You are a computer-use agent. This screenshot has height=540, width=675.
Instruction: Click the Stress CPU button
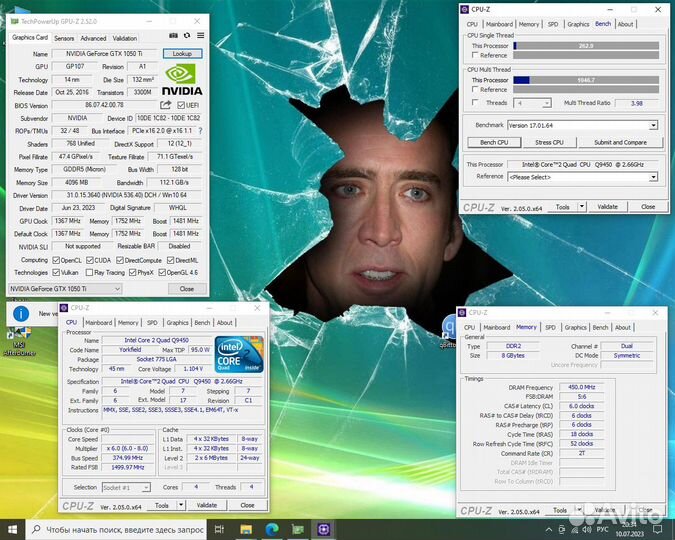pyautogui.click(x=549, y=142)
